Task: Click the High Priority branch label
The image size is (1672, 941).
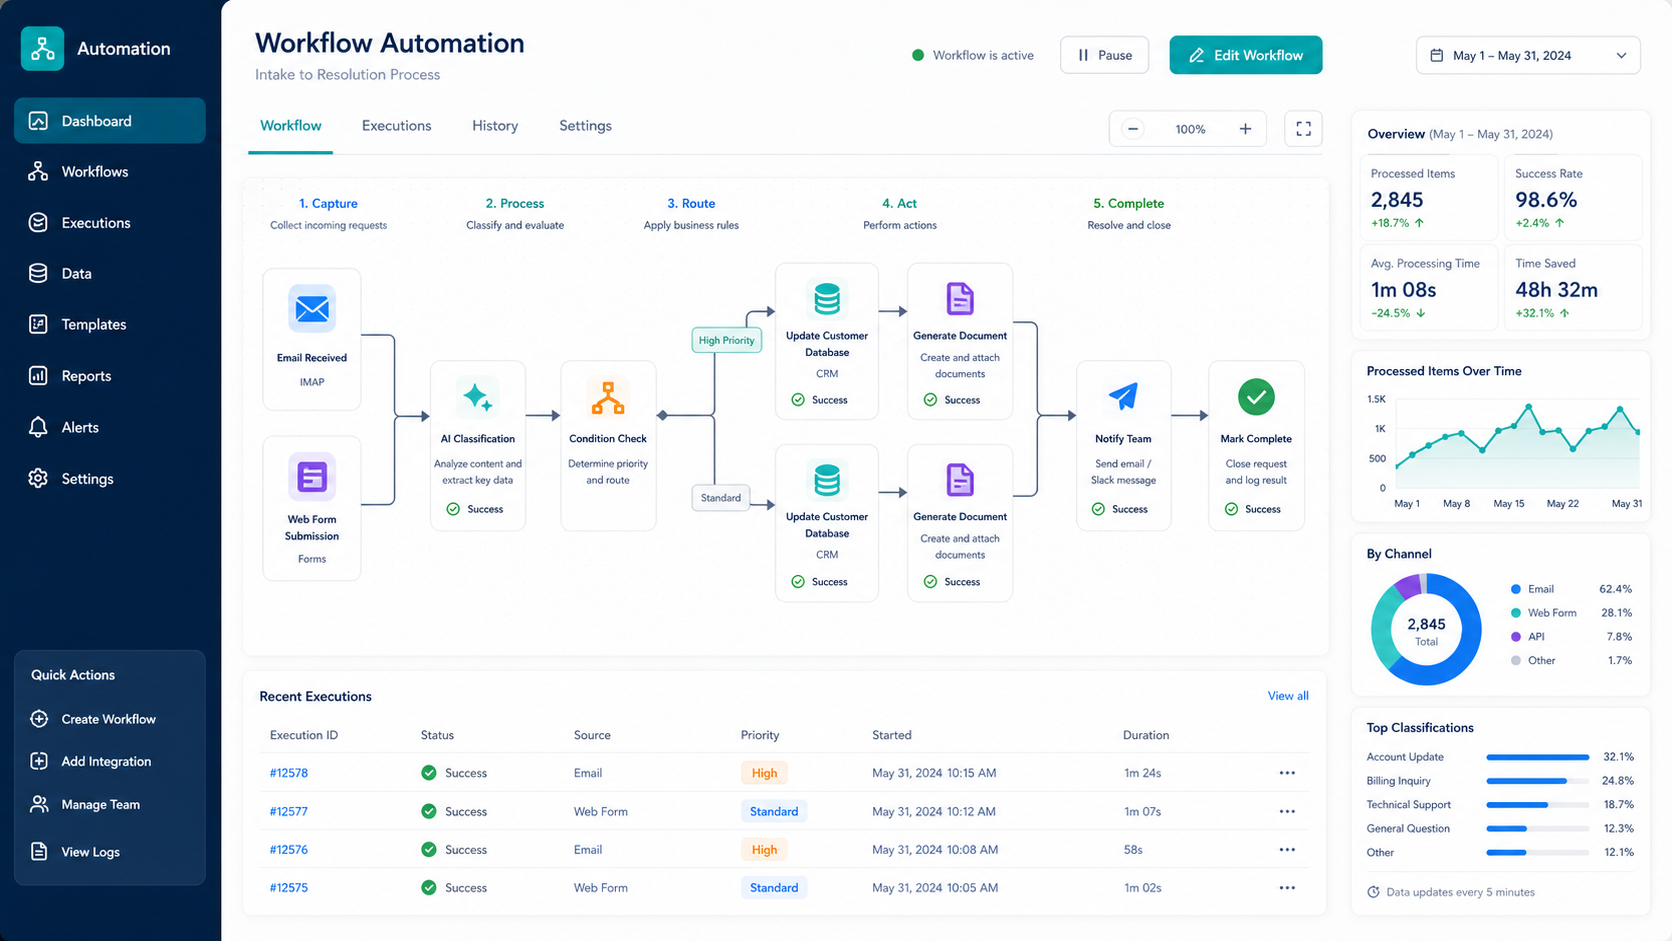Action: coord(727,340)
